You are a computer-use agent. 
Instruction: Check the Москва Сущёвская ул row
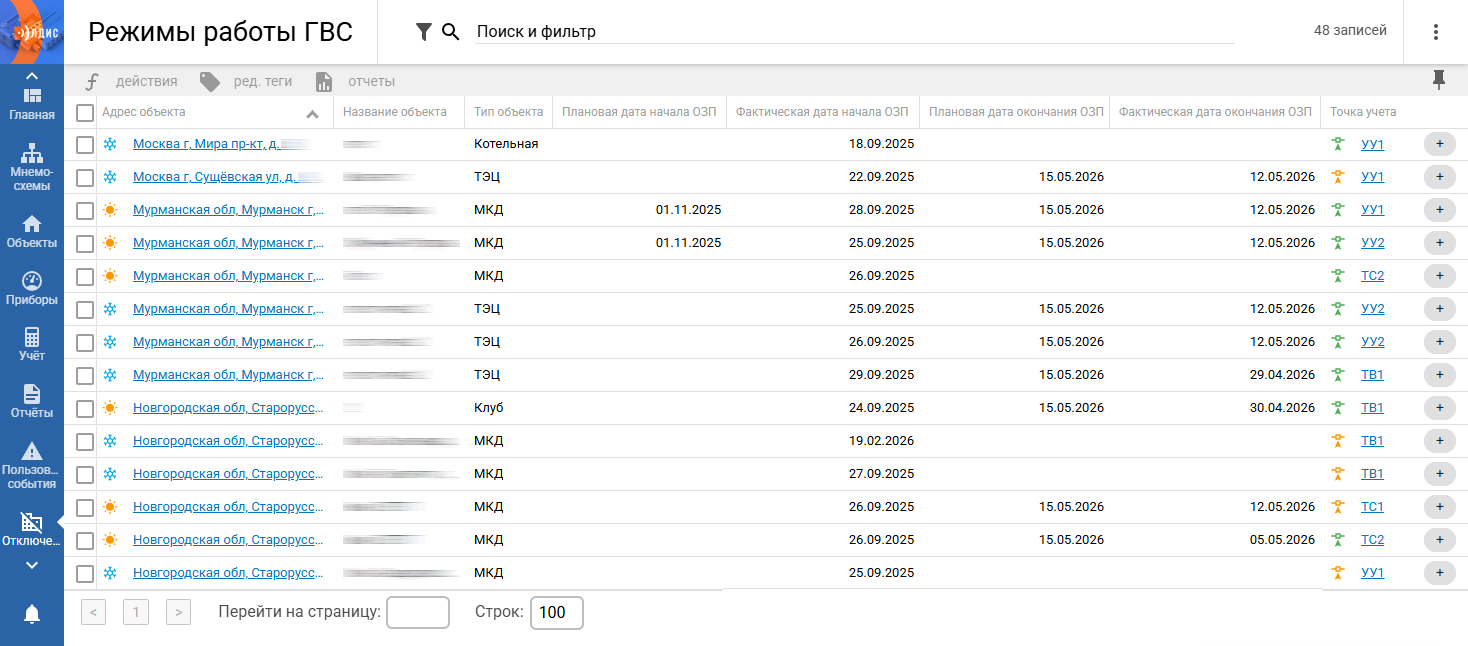tap(85, 178)
